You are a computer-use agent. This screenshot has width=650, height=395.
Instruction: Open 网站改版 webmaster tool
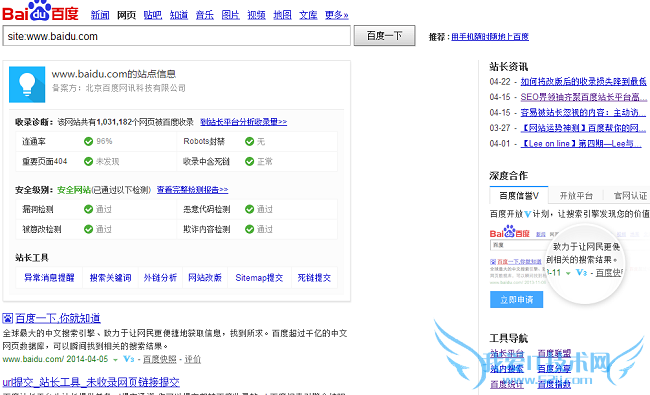click(x=205, y=278)
